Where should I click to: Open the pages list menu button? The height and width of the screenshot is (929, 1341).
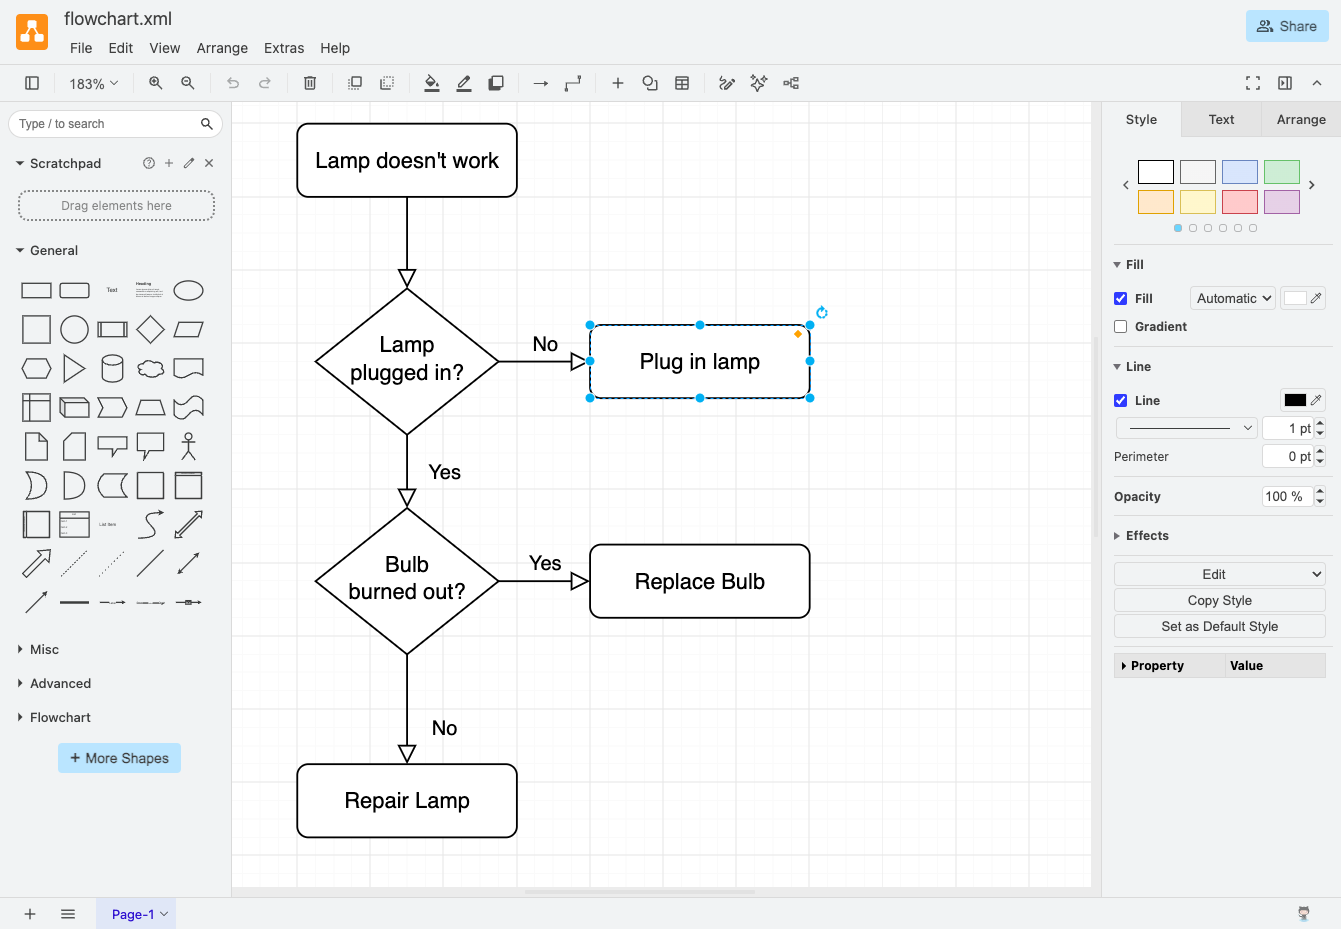(x=68, y=913)
